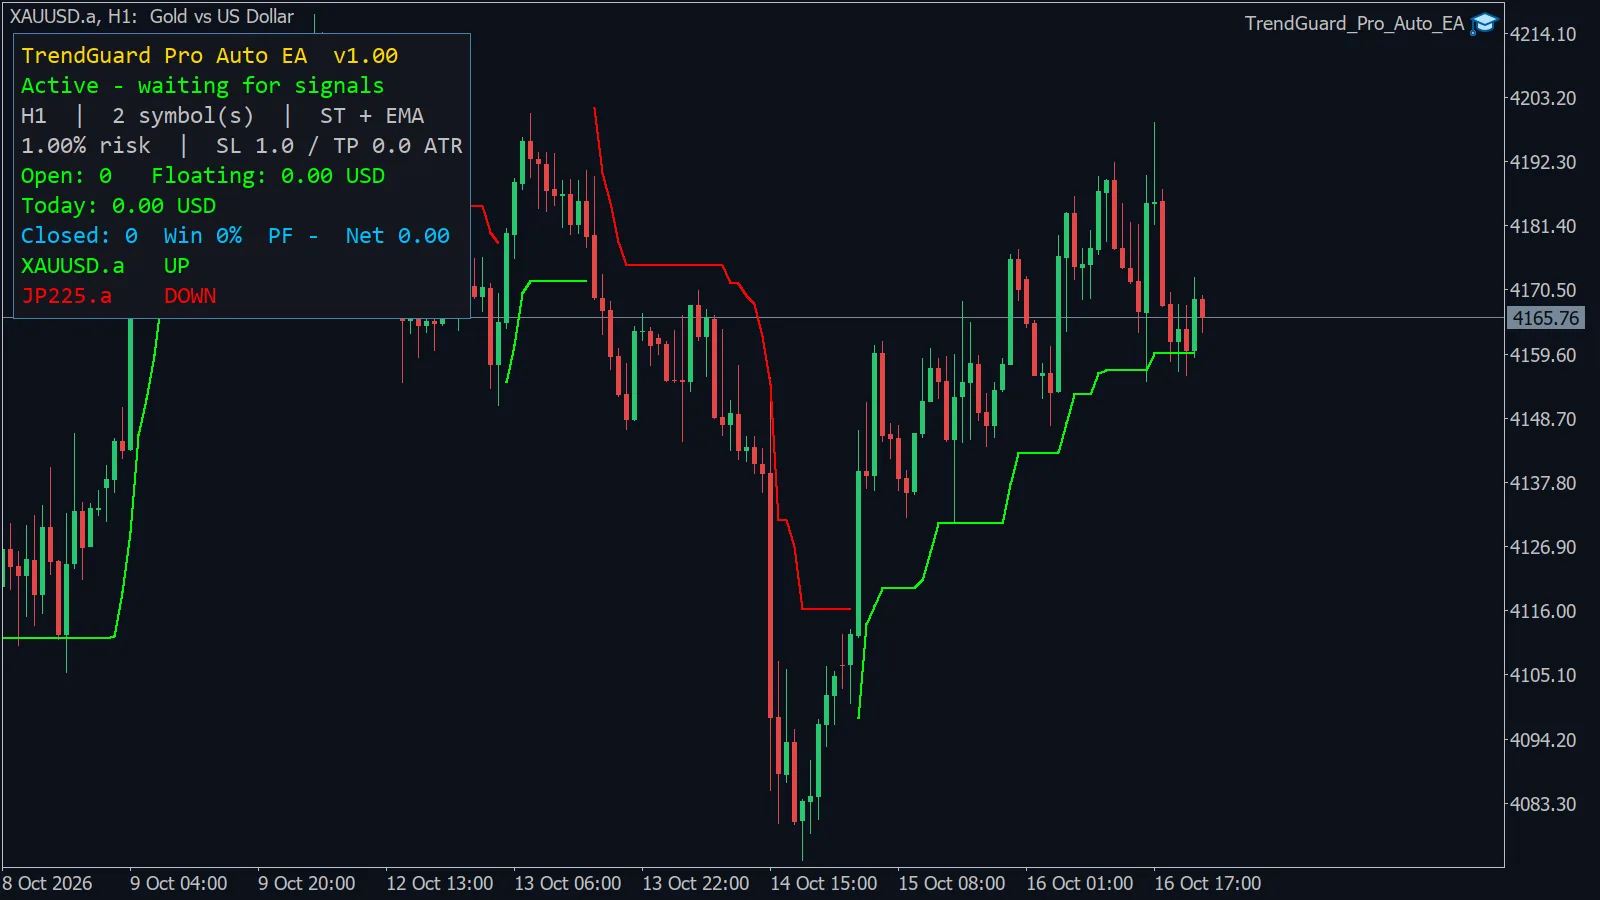Click the 'H1' timeframe in the panel

pos(34,116)
